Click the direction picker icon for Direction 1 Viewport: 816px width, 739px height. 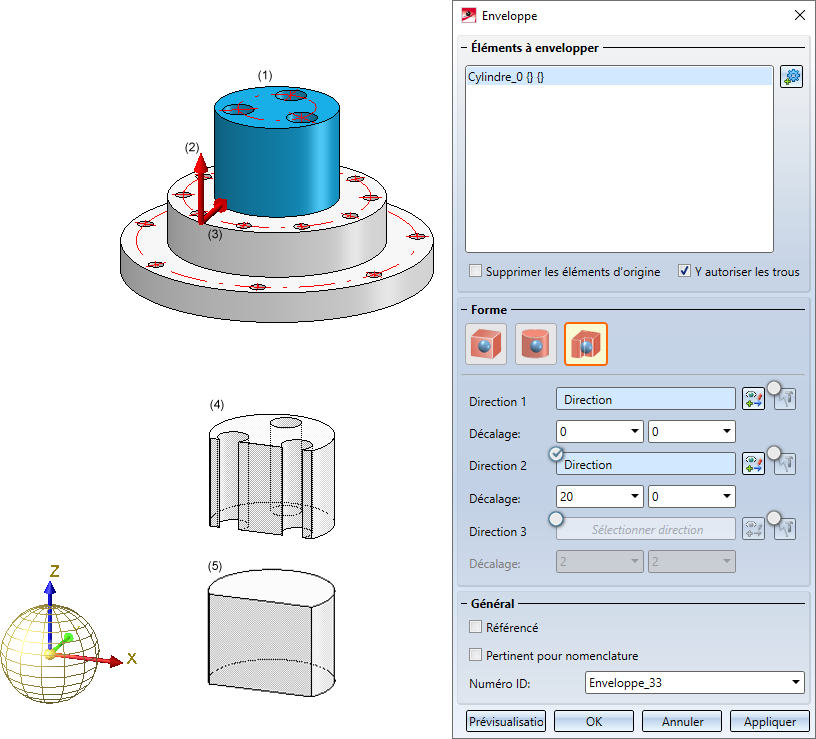pos(753,400)
